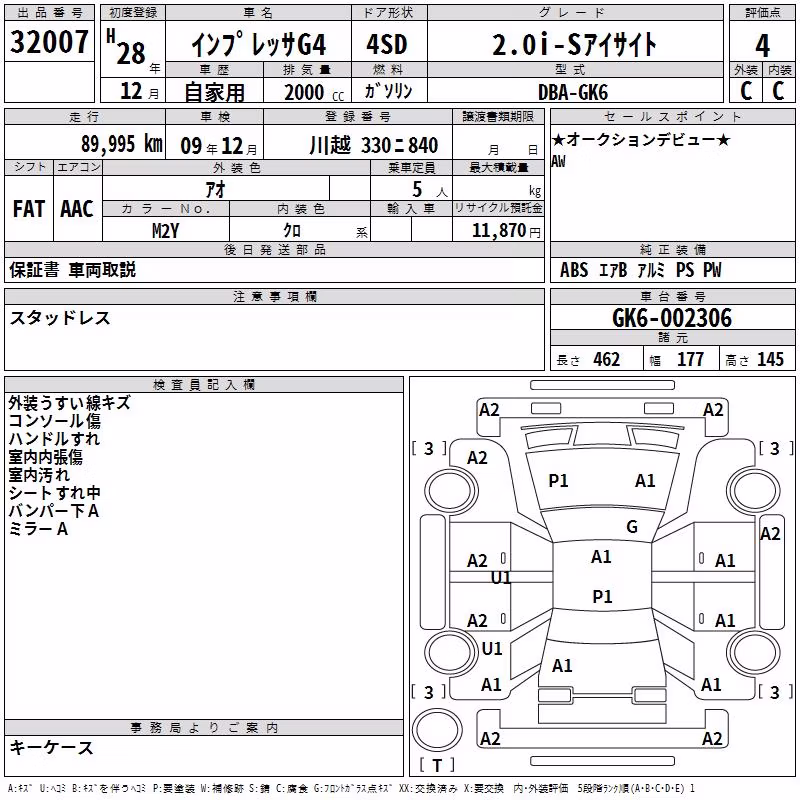Click the interior grade C under 内装
The image size is (800, 800).
click(778, 91)
